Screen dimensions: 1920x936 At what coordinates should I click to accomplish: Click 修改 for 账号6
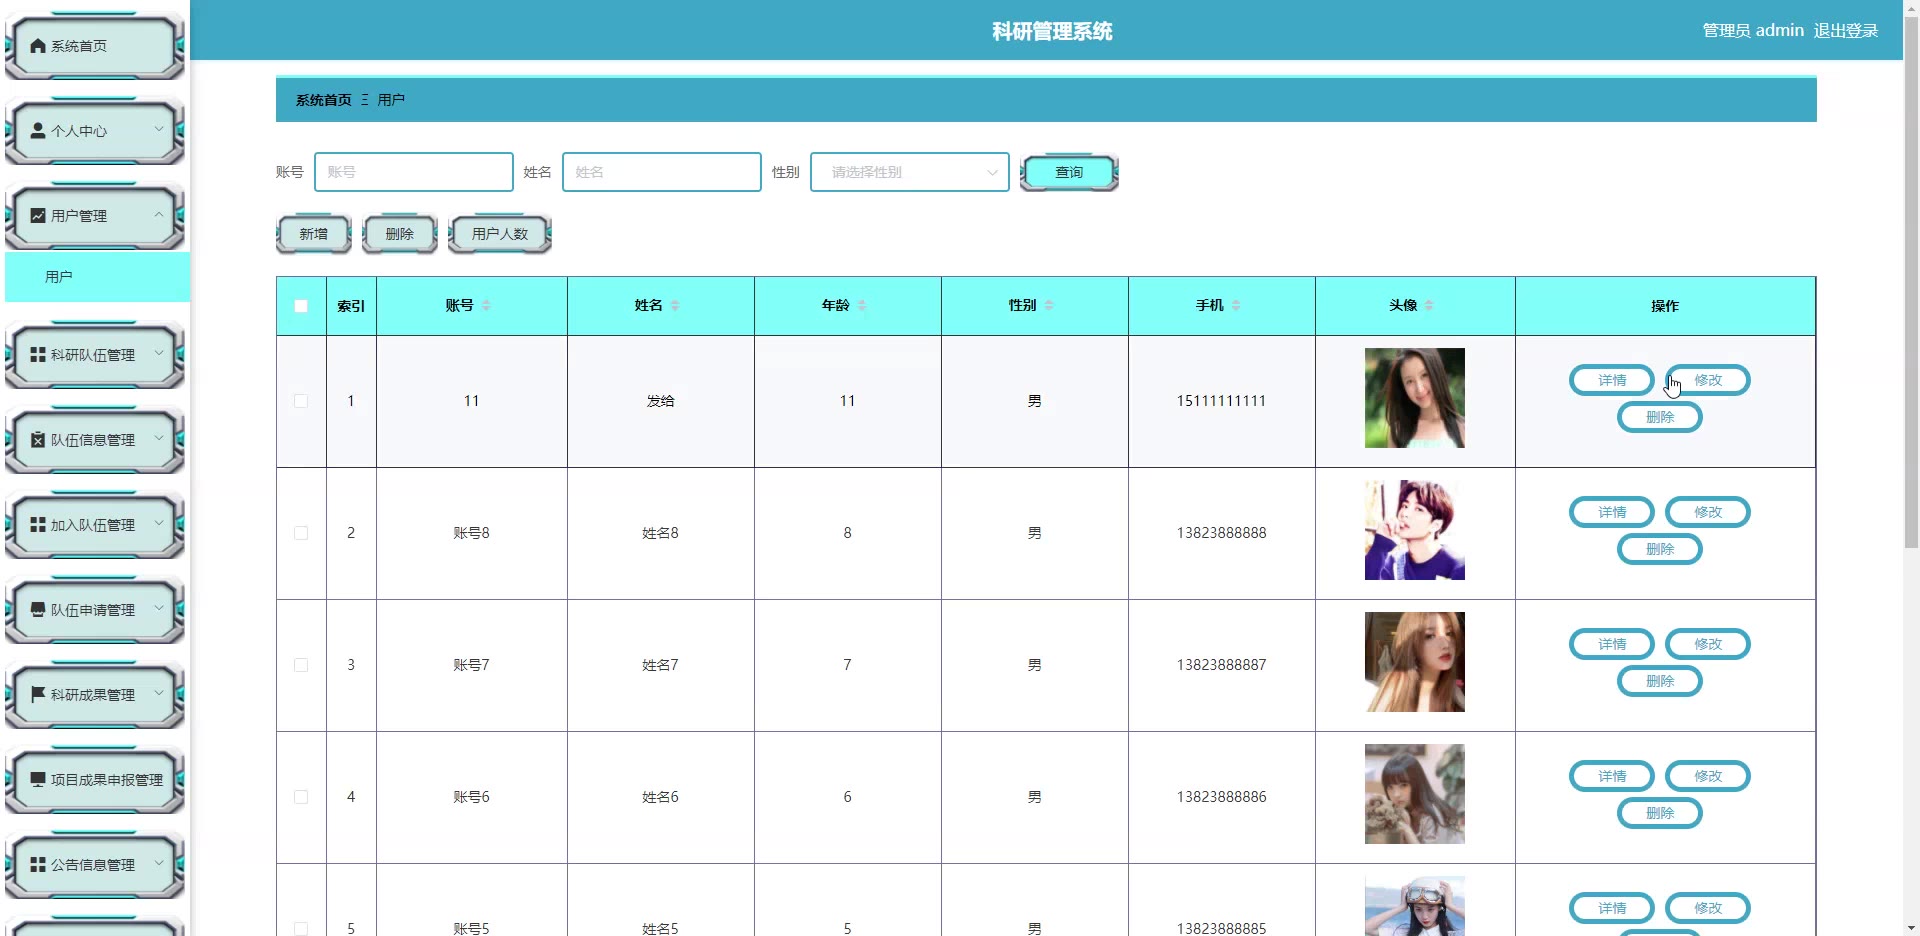pyautogui.click(x=1708, y=776)
